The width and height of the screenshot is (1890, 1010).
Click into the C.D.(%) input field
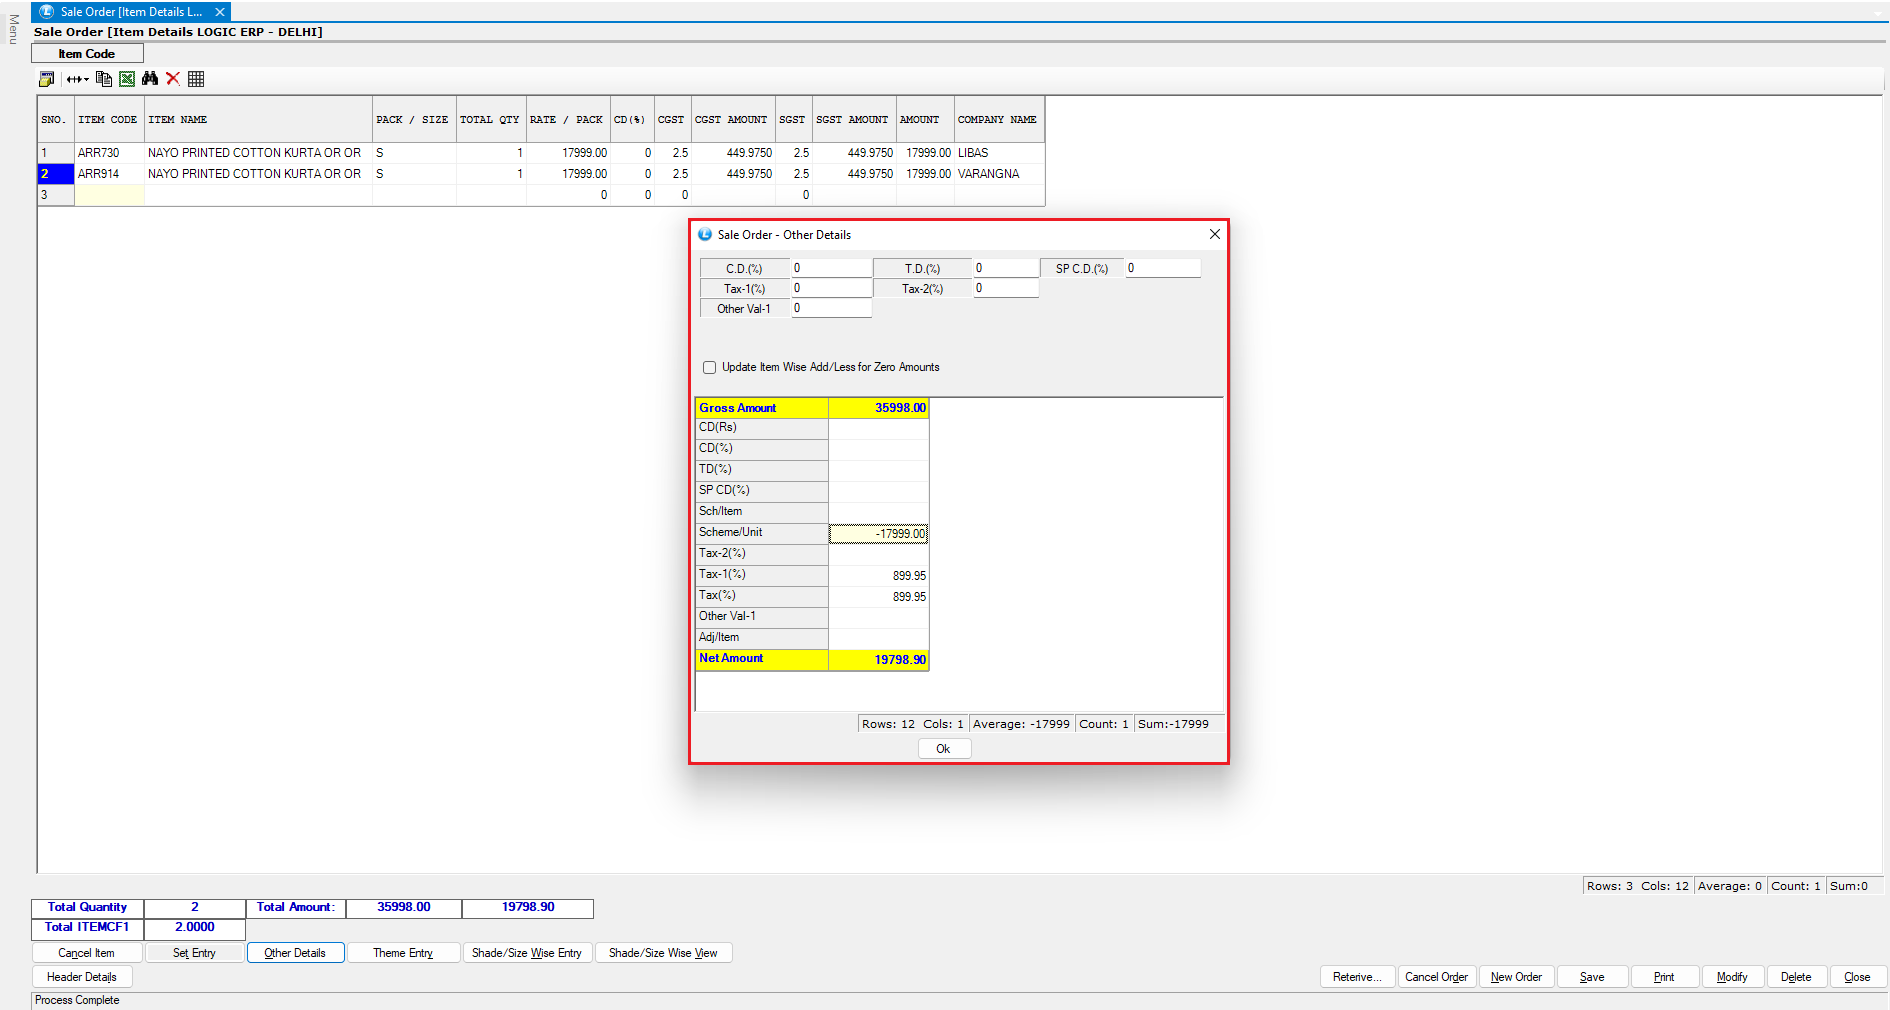(831, 268)
